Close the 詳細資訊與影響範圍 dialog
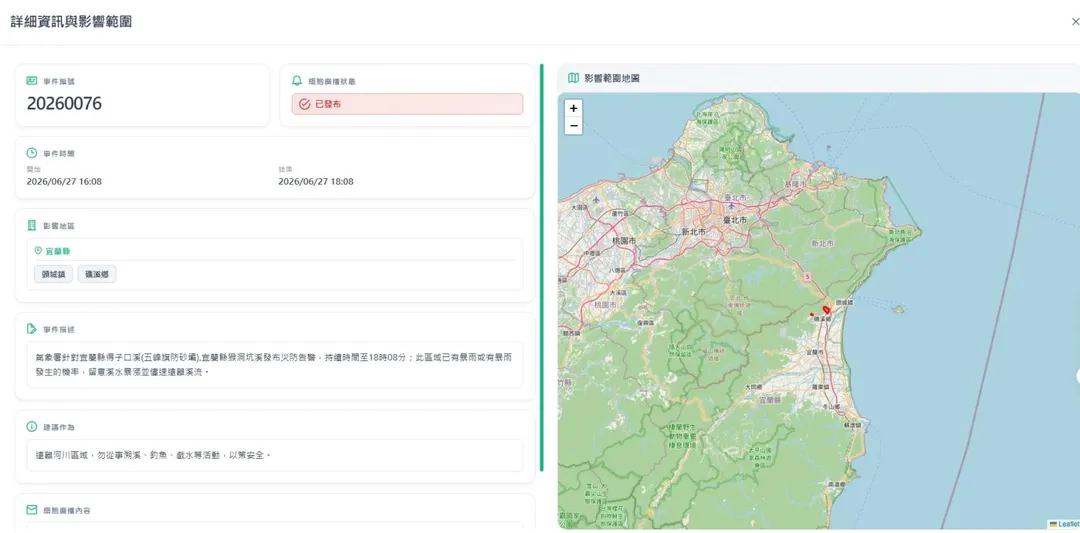 [1075, 22]
